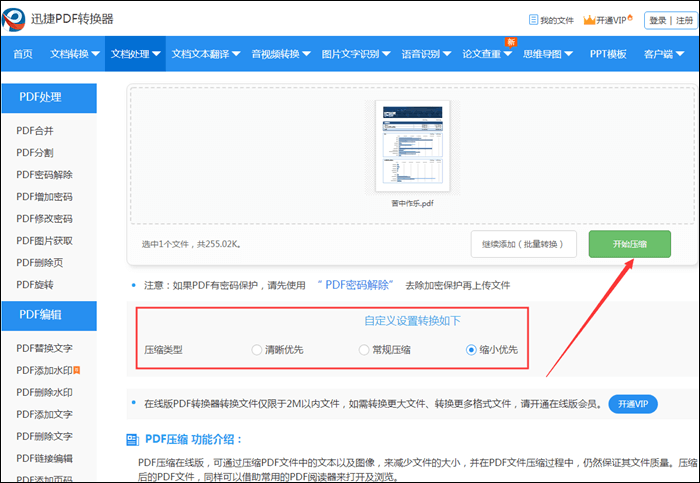
Task: Click the green 开始压缩 button
Action: [x=629, y=244]
